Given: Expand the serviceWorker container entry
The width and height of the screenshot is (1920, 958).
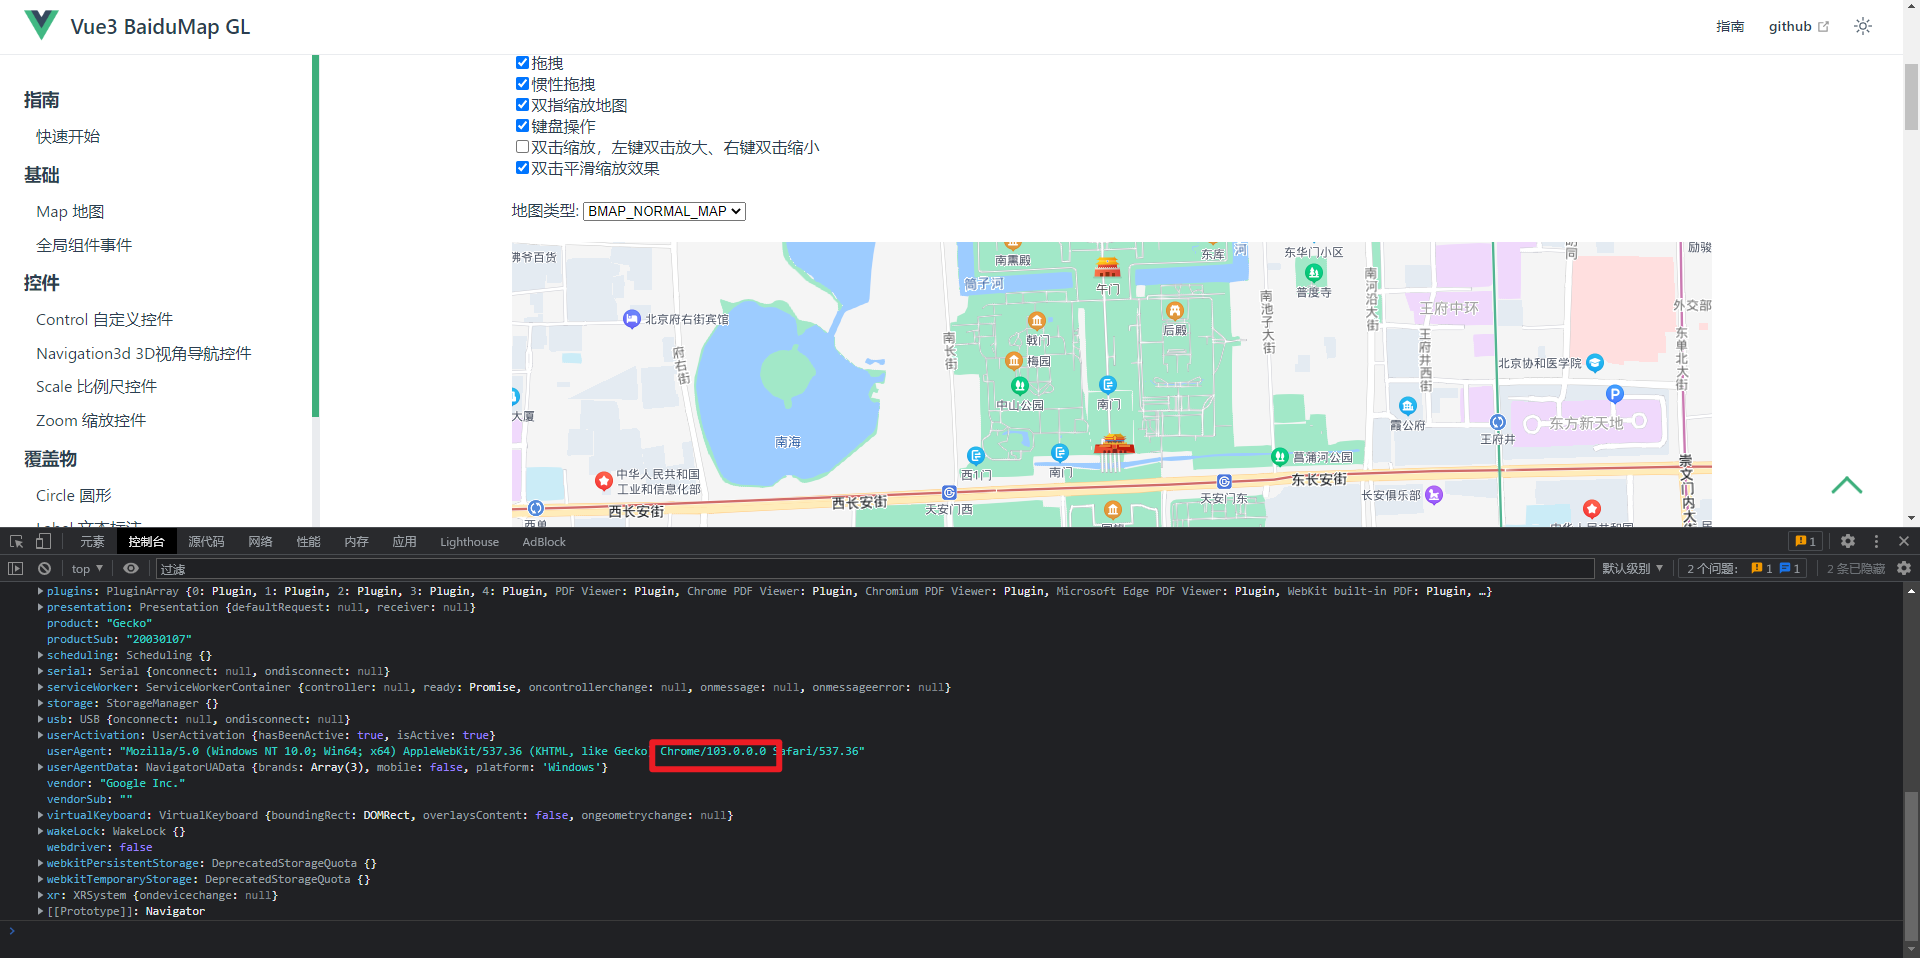Looking at the screenshot, I should point(40,687).
